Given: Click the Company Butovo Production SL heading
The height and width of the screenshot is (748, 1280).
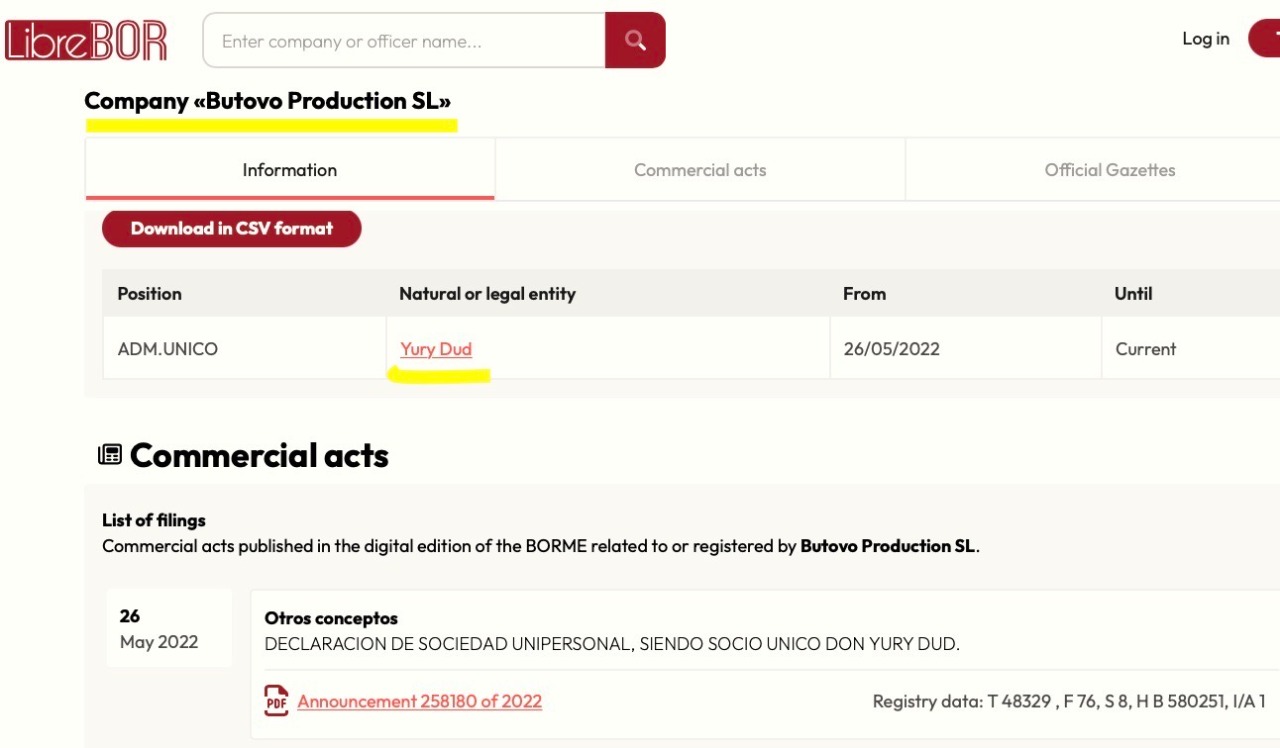Looking at the screenshot, I should pos(268,101).
